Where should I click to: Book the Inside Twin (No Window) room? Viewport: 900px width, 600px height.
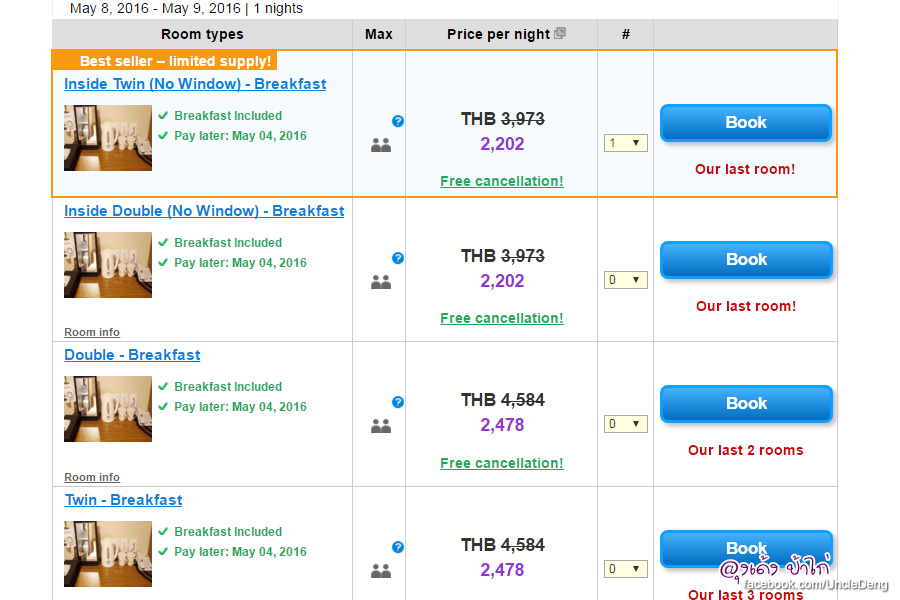pos(745,123)
